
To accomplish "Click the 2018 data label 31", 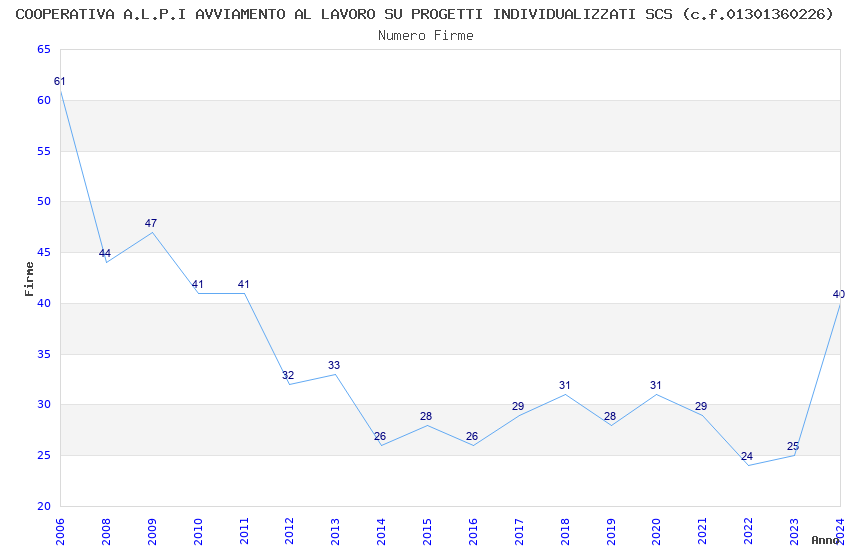I will [564, 385].
